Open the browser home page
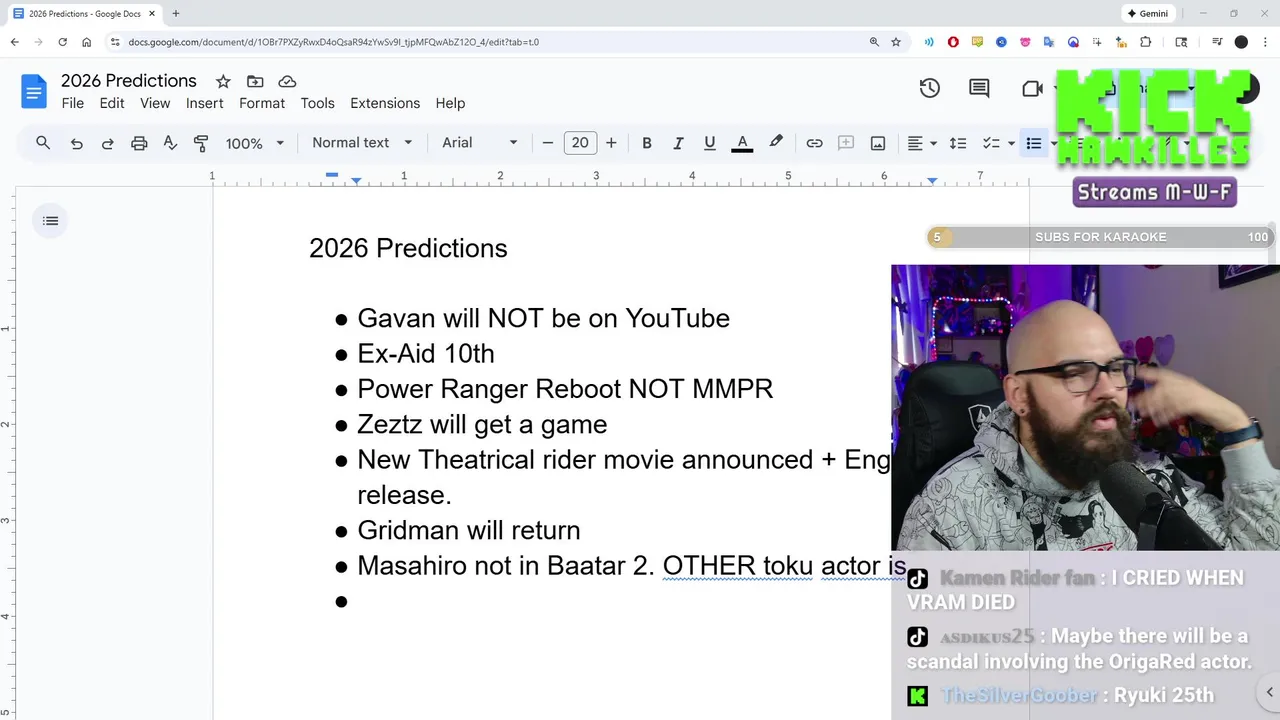 coord(87,42)
